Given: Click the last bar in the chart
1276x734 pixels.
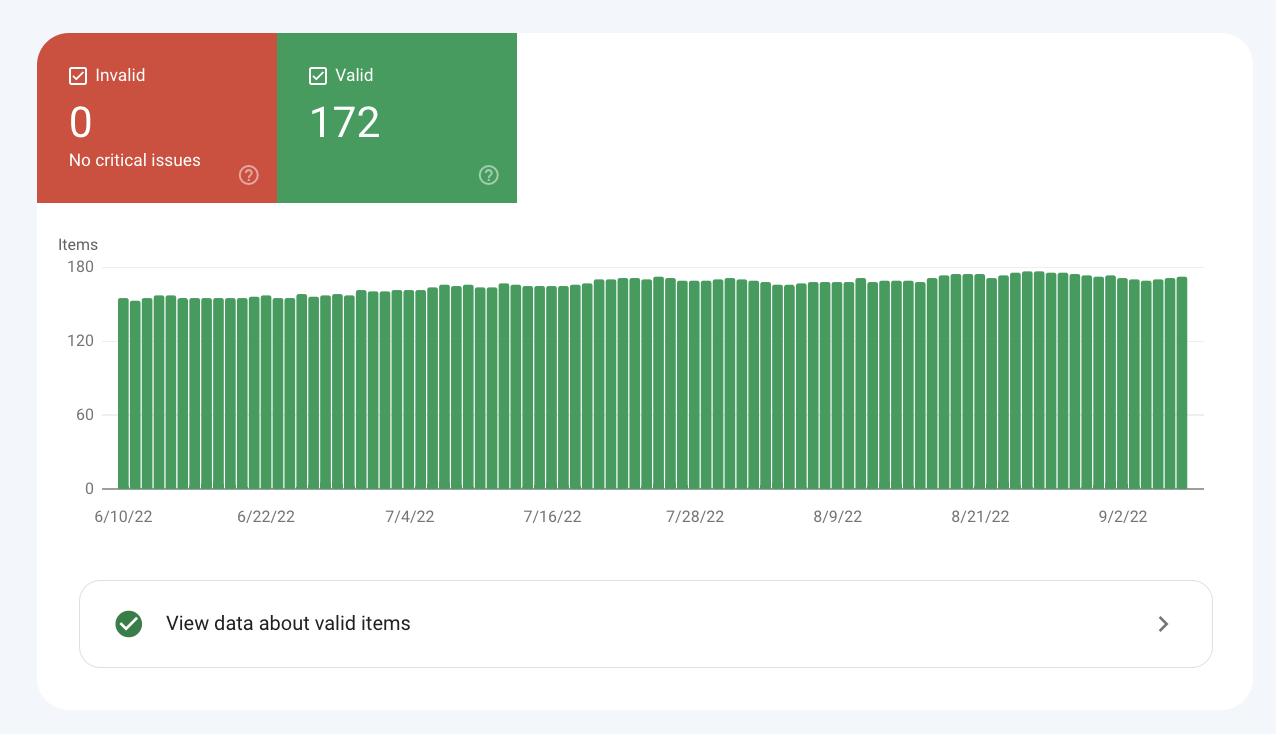Looking at the screenshot, I should [x=1181, y=383].
